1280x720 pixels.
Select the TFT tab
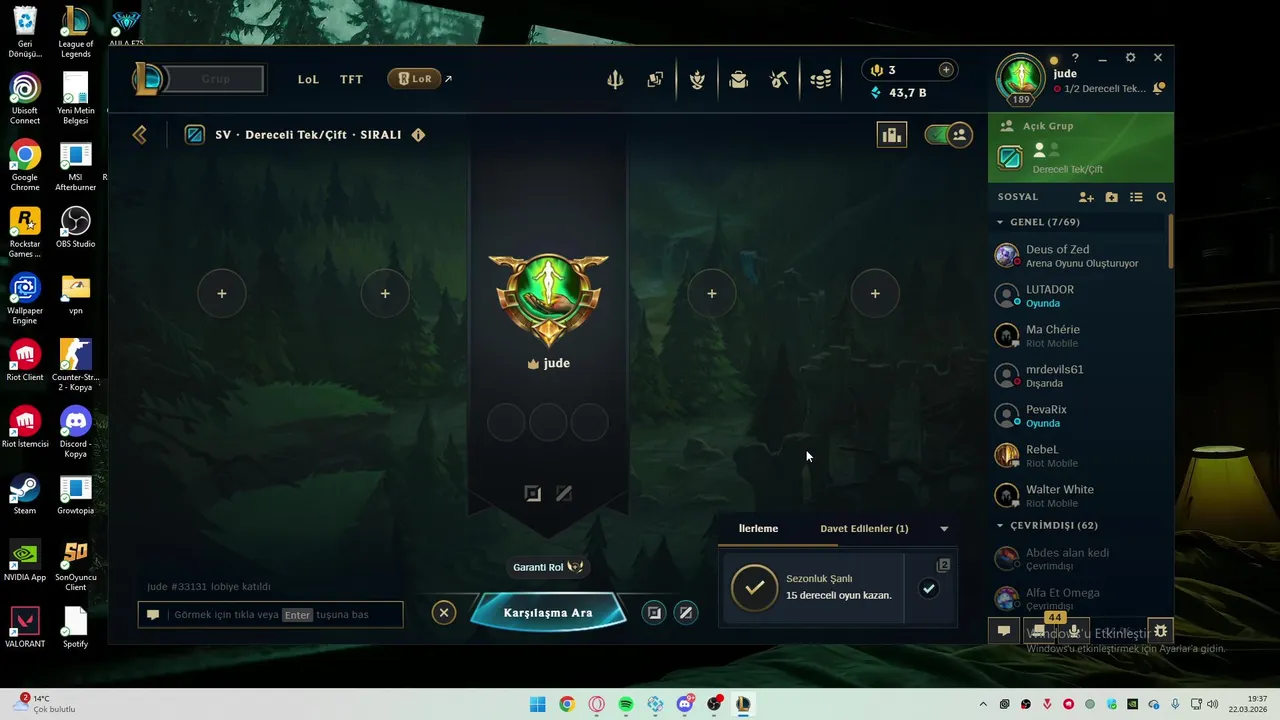coord(351,79)
